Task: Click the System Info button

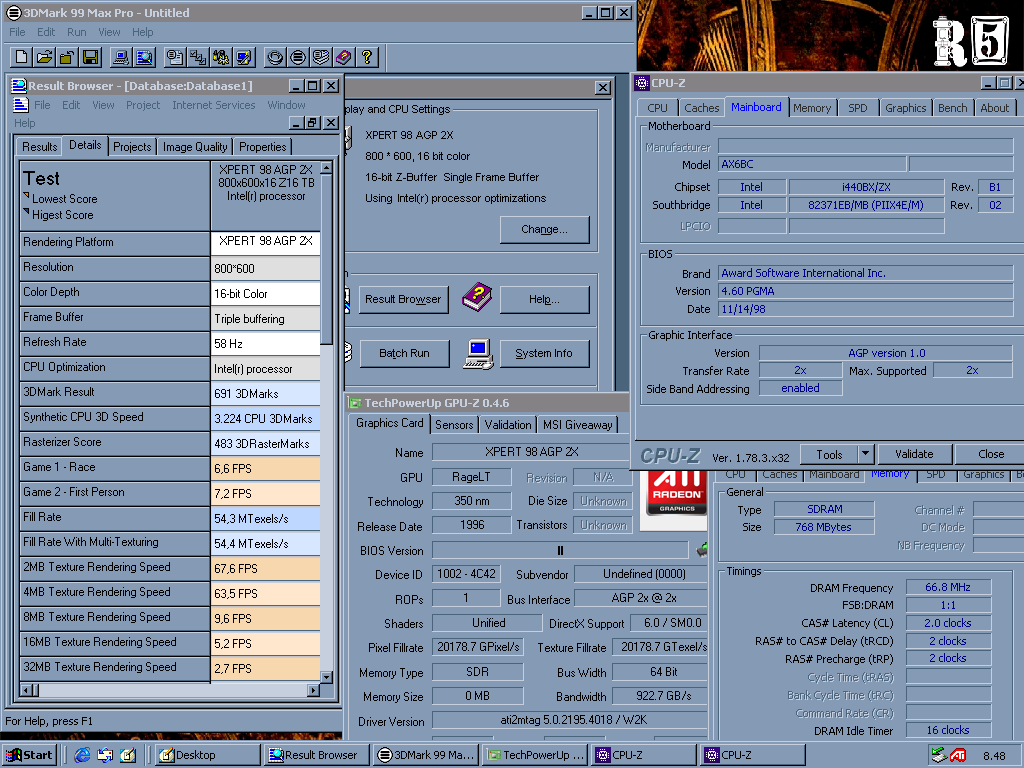Action: (x=544, y=353)
